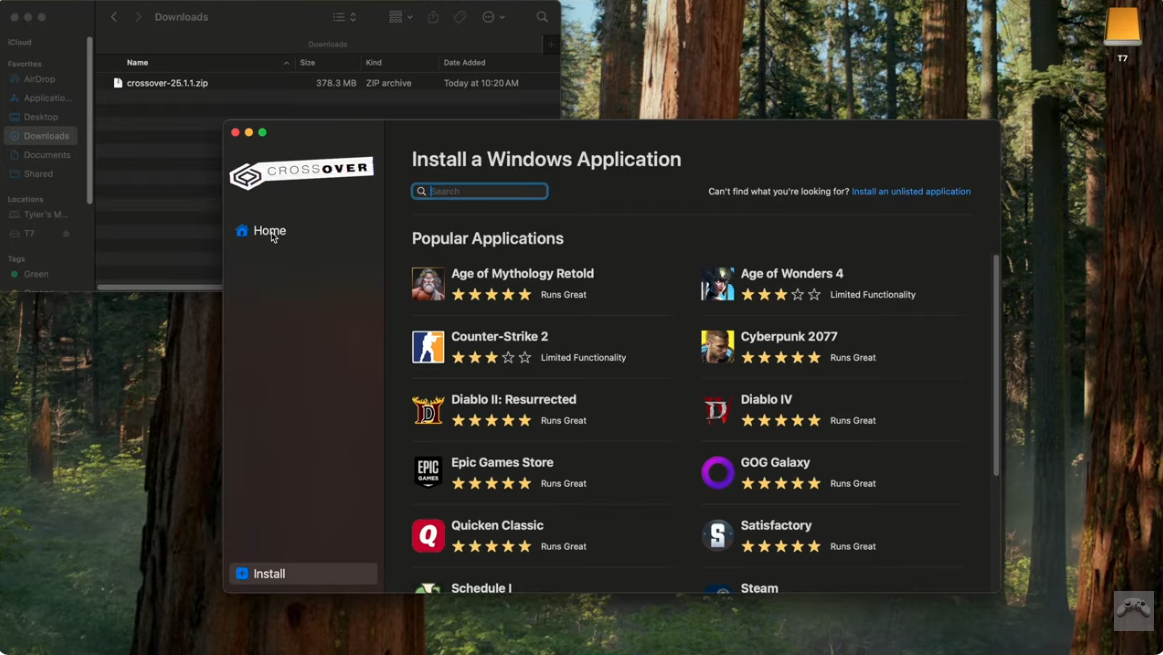Click the Install plus icon
The width and height of the screenshot is (1163, 655).
pyautogui.click(x=242, y=573)
